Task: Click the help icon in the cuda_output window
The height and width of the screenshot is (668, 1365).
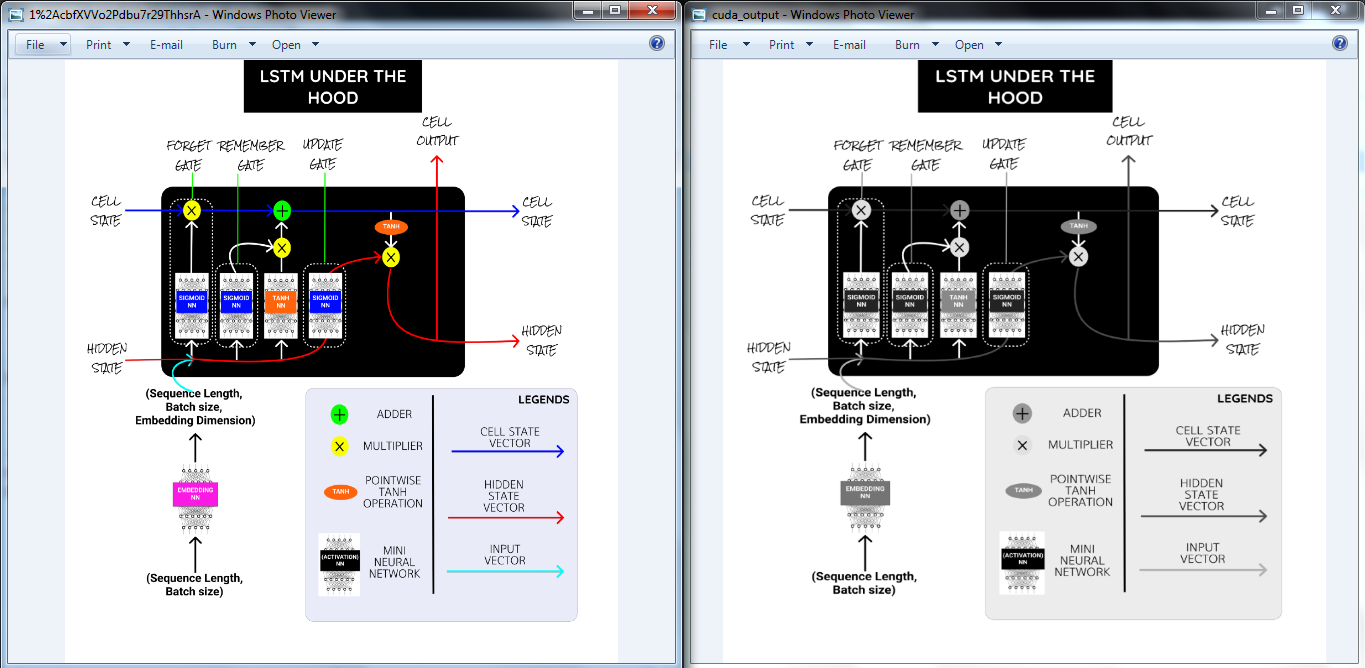Action: (1340, 43)
